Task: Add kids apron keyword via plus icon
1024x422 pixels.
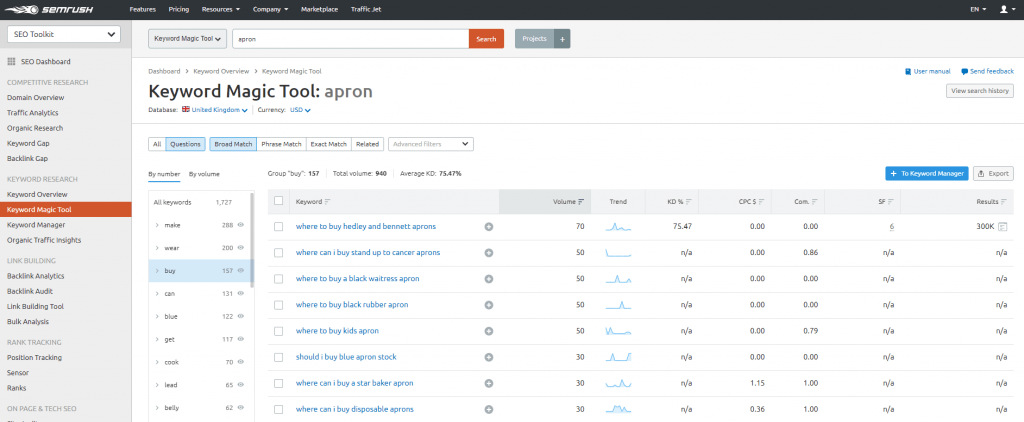Action: pyautogui.click(x=488, y=331)
